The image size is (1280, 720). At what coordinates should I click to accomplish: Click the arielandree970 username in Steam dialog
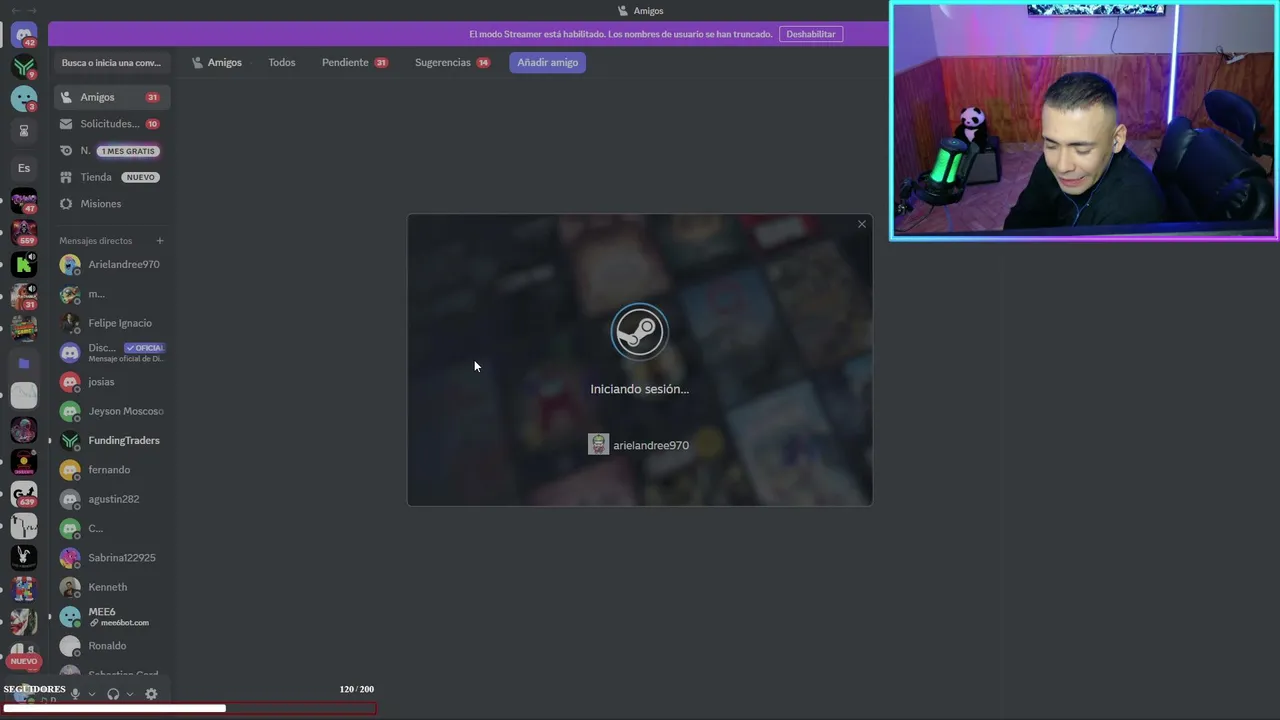coord(651,445)
